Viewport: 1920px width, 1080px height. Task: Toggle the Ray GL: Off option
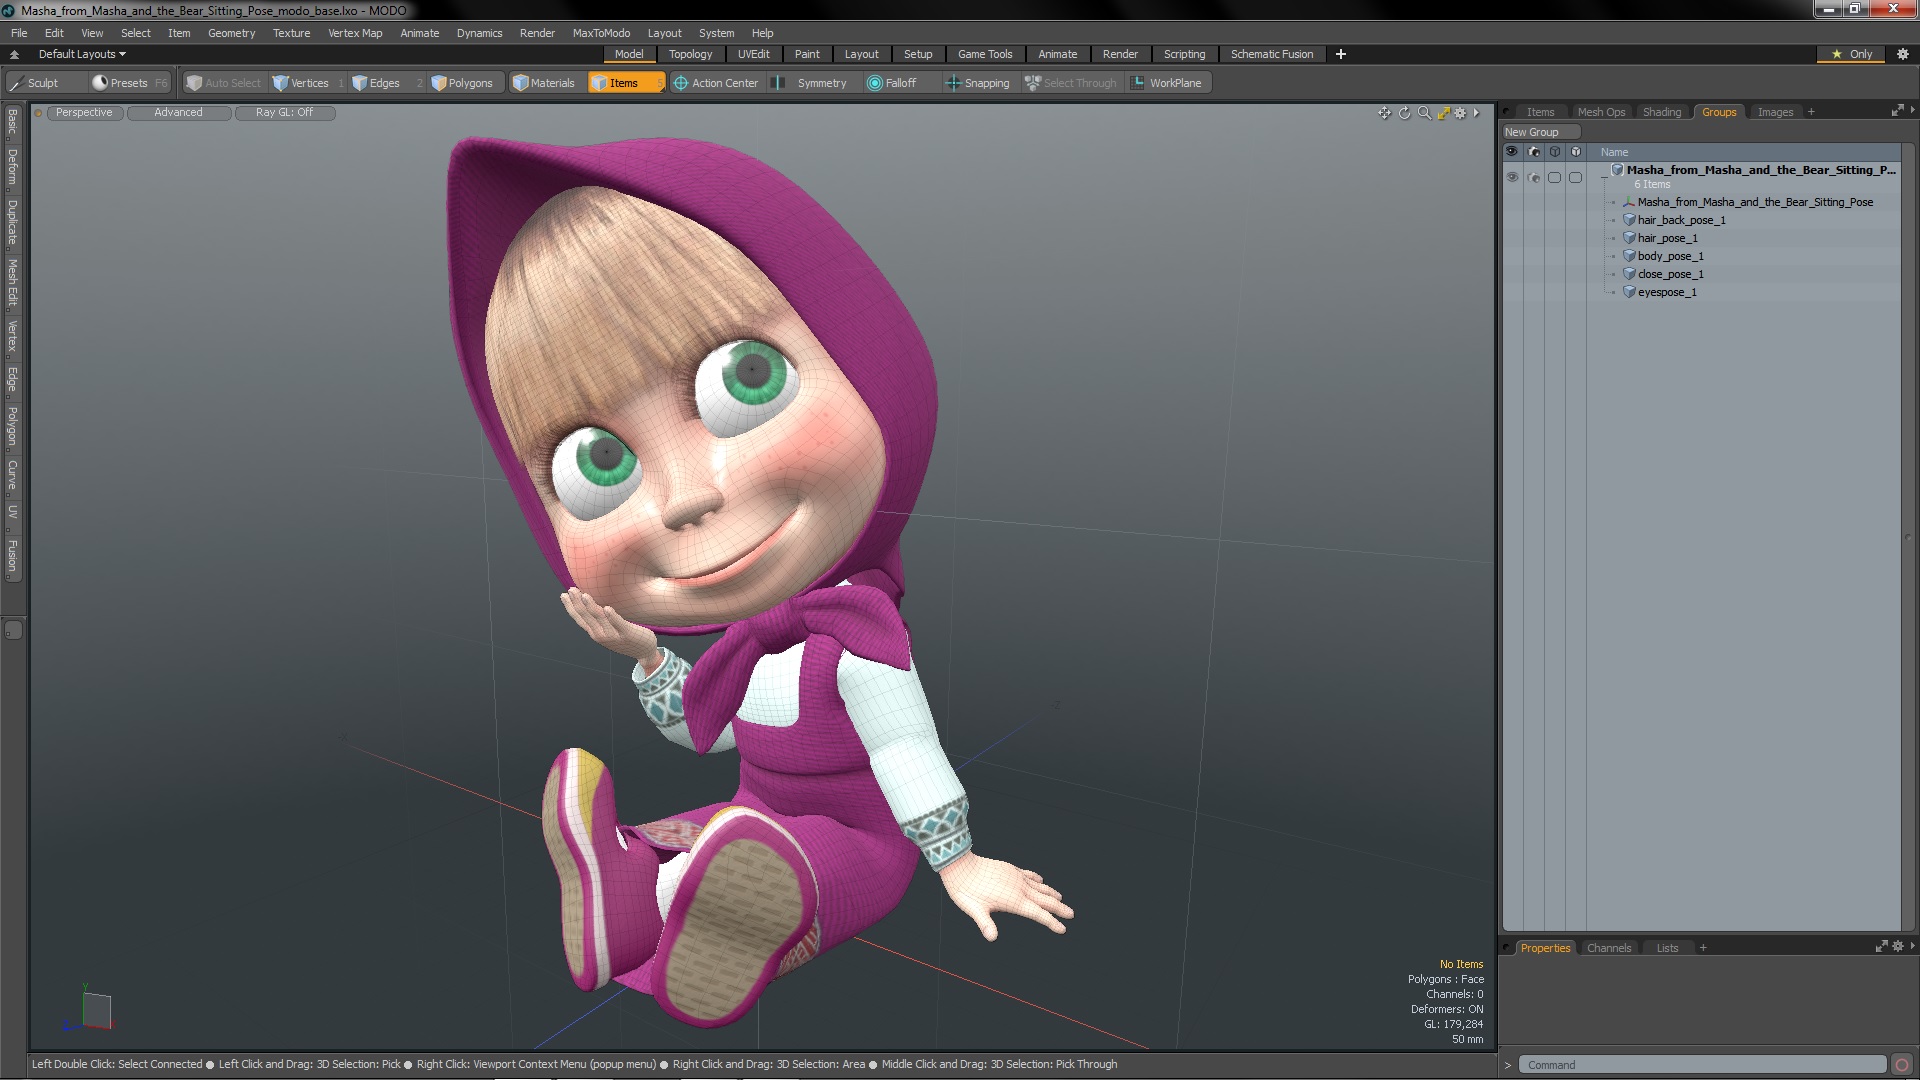pos(284,112)
